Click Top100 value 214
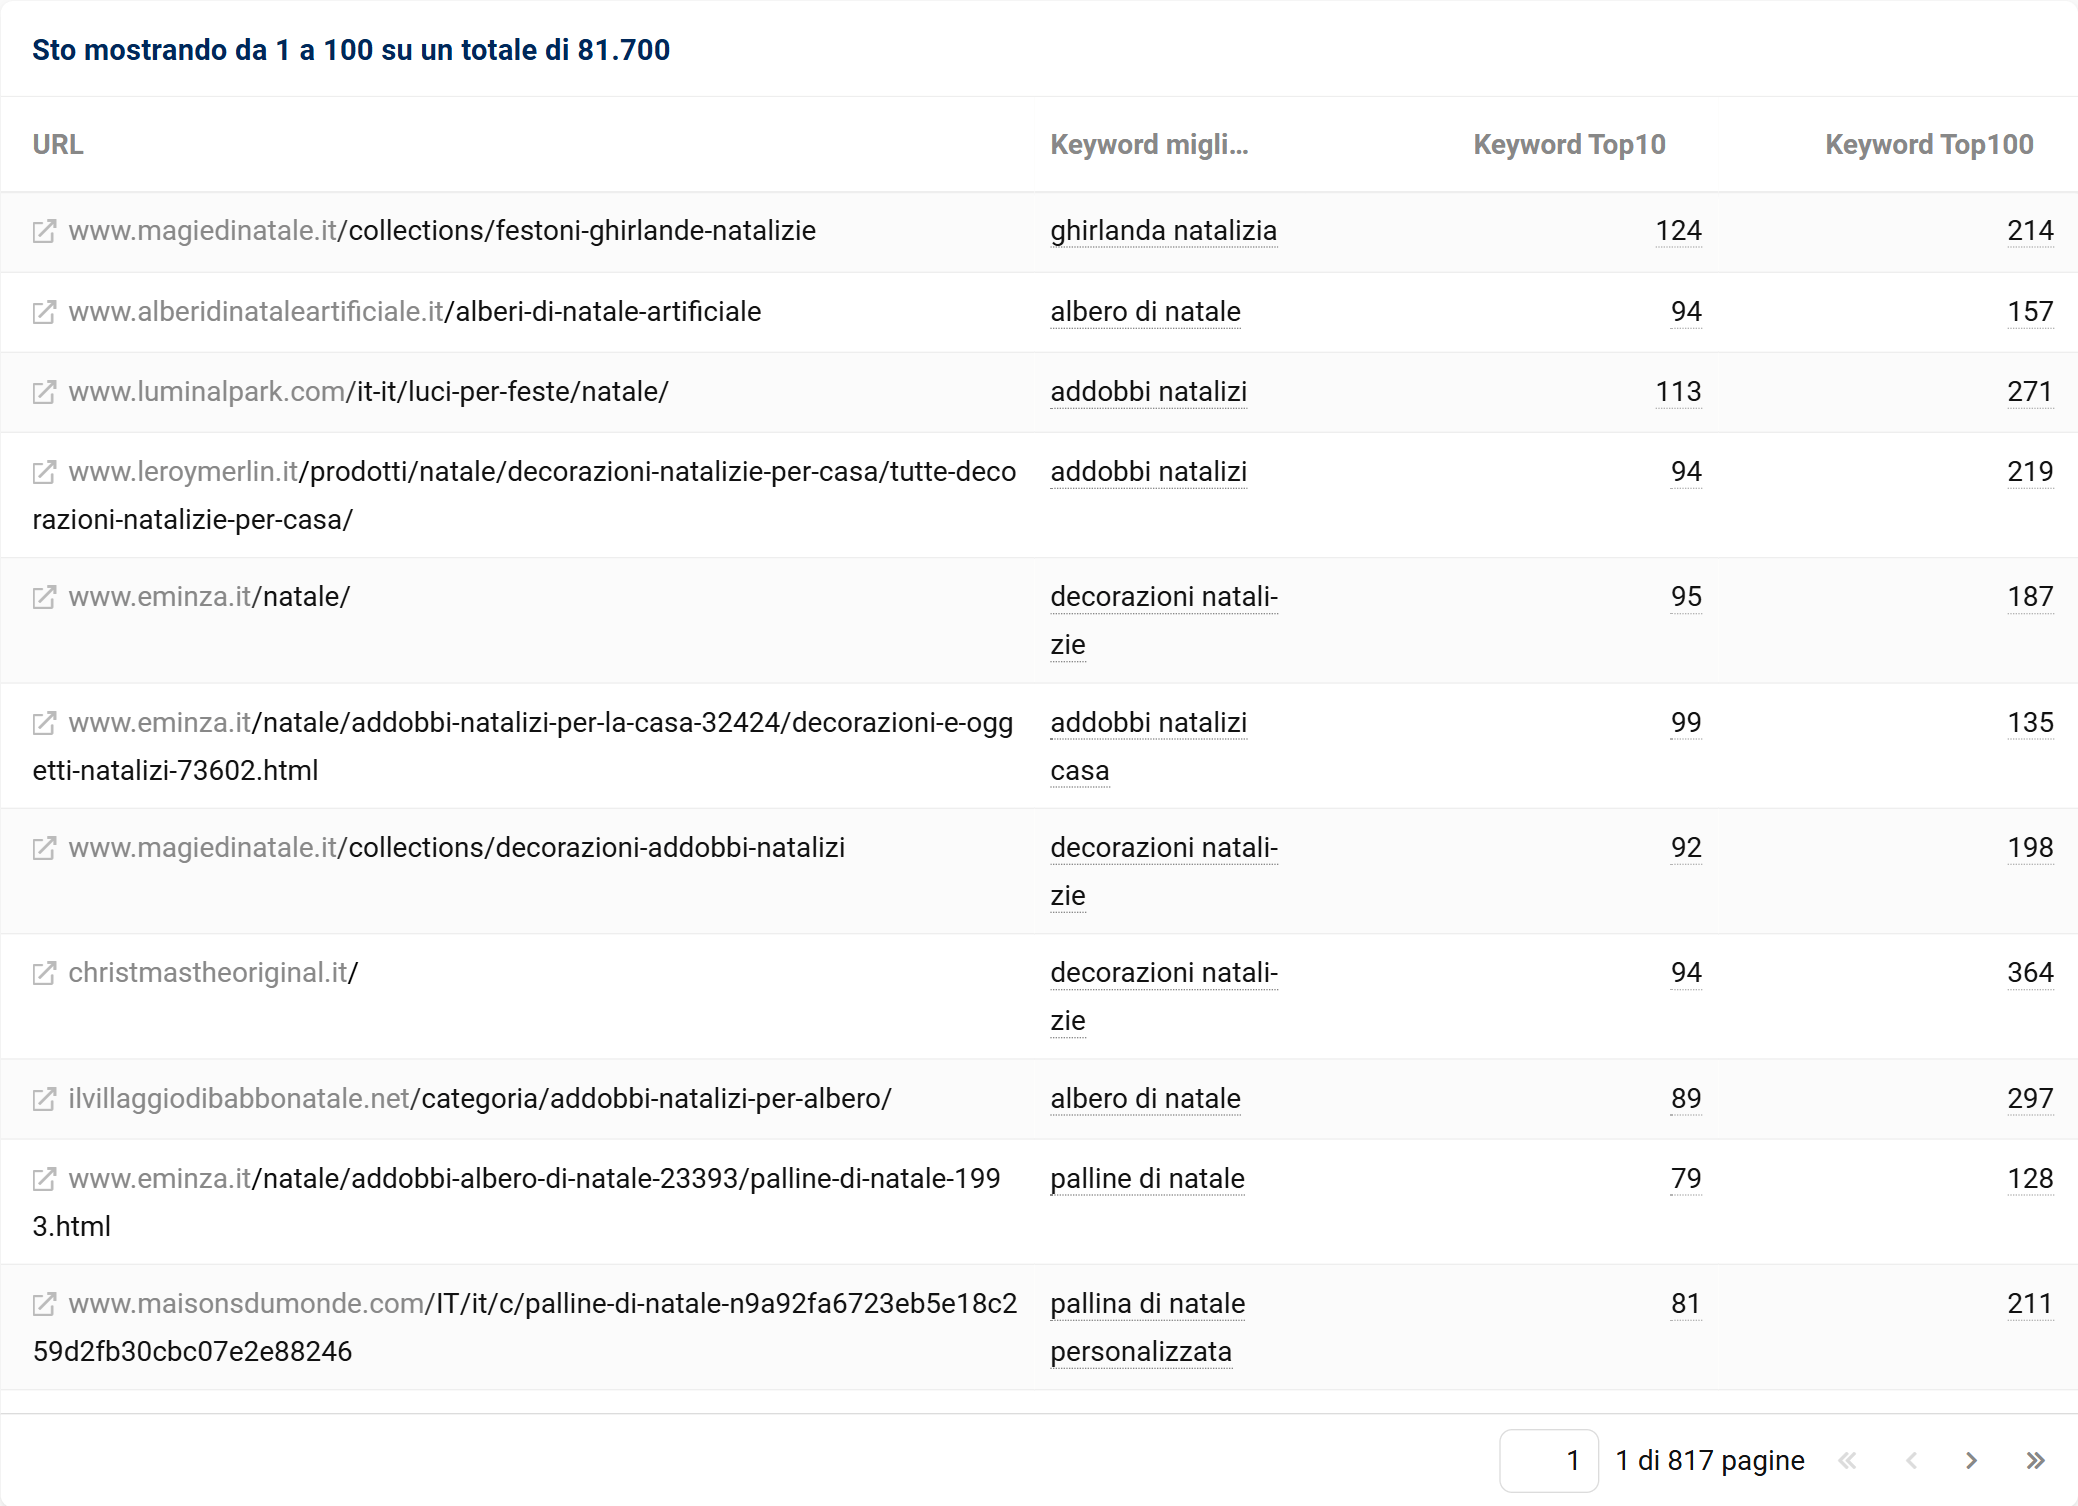 pyautogui.click(x=2030, y=231)
